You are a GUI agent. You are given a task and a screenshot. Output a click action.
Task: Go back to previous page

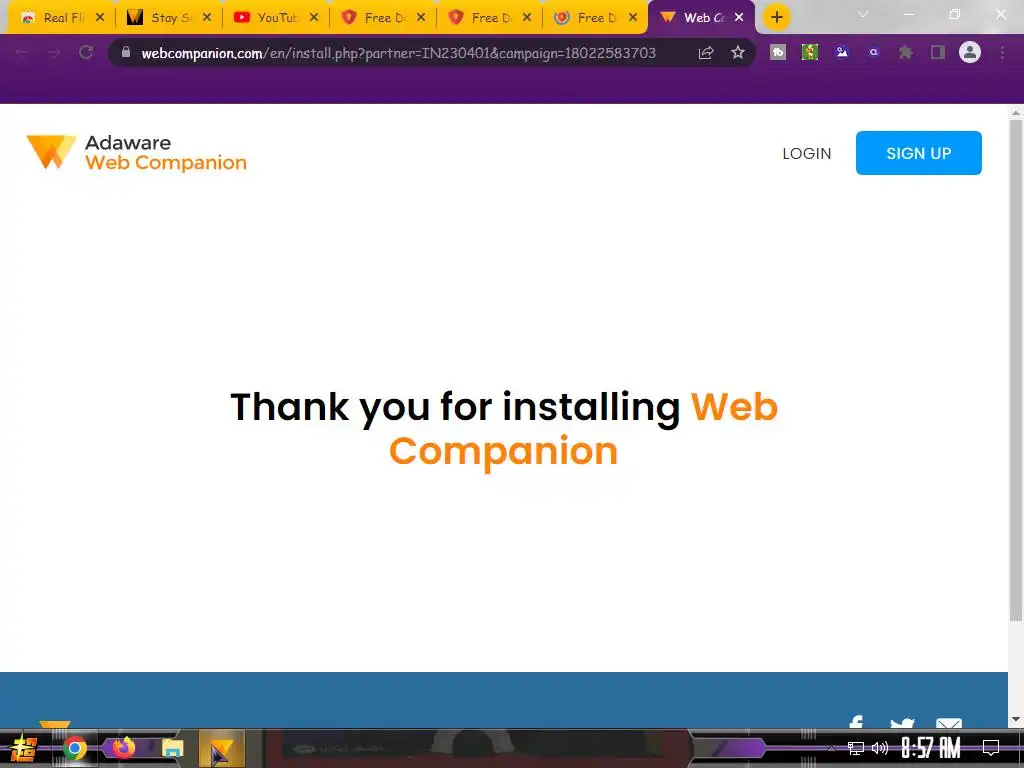coord(22,52)
